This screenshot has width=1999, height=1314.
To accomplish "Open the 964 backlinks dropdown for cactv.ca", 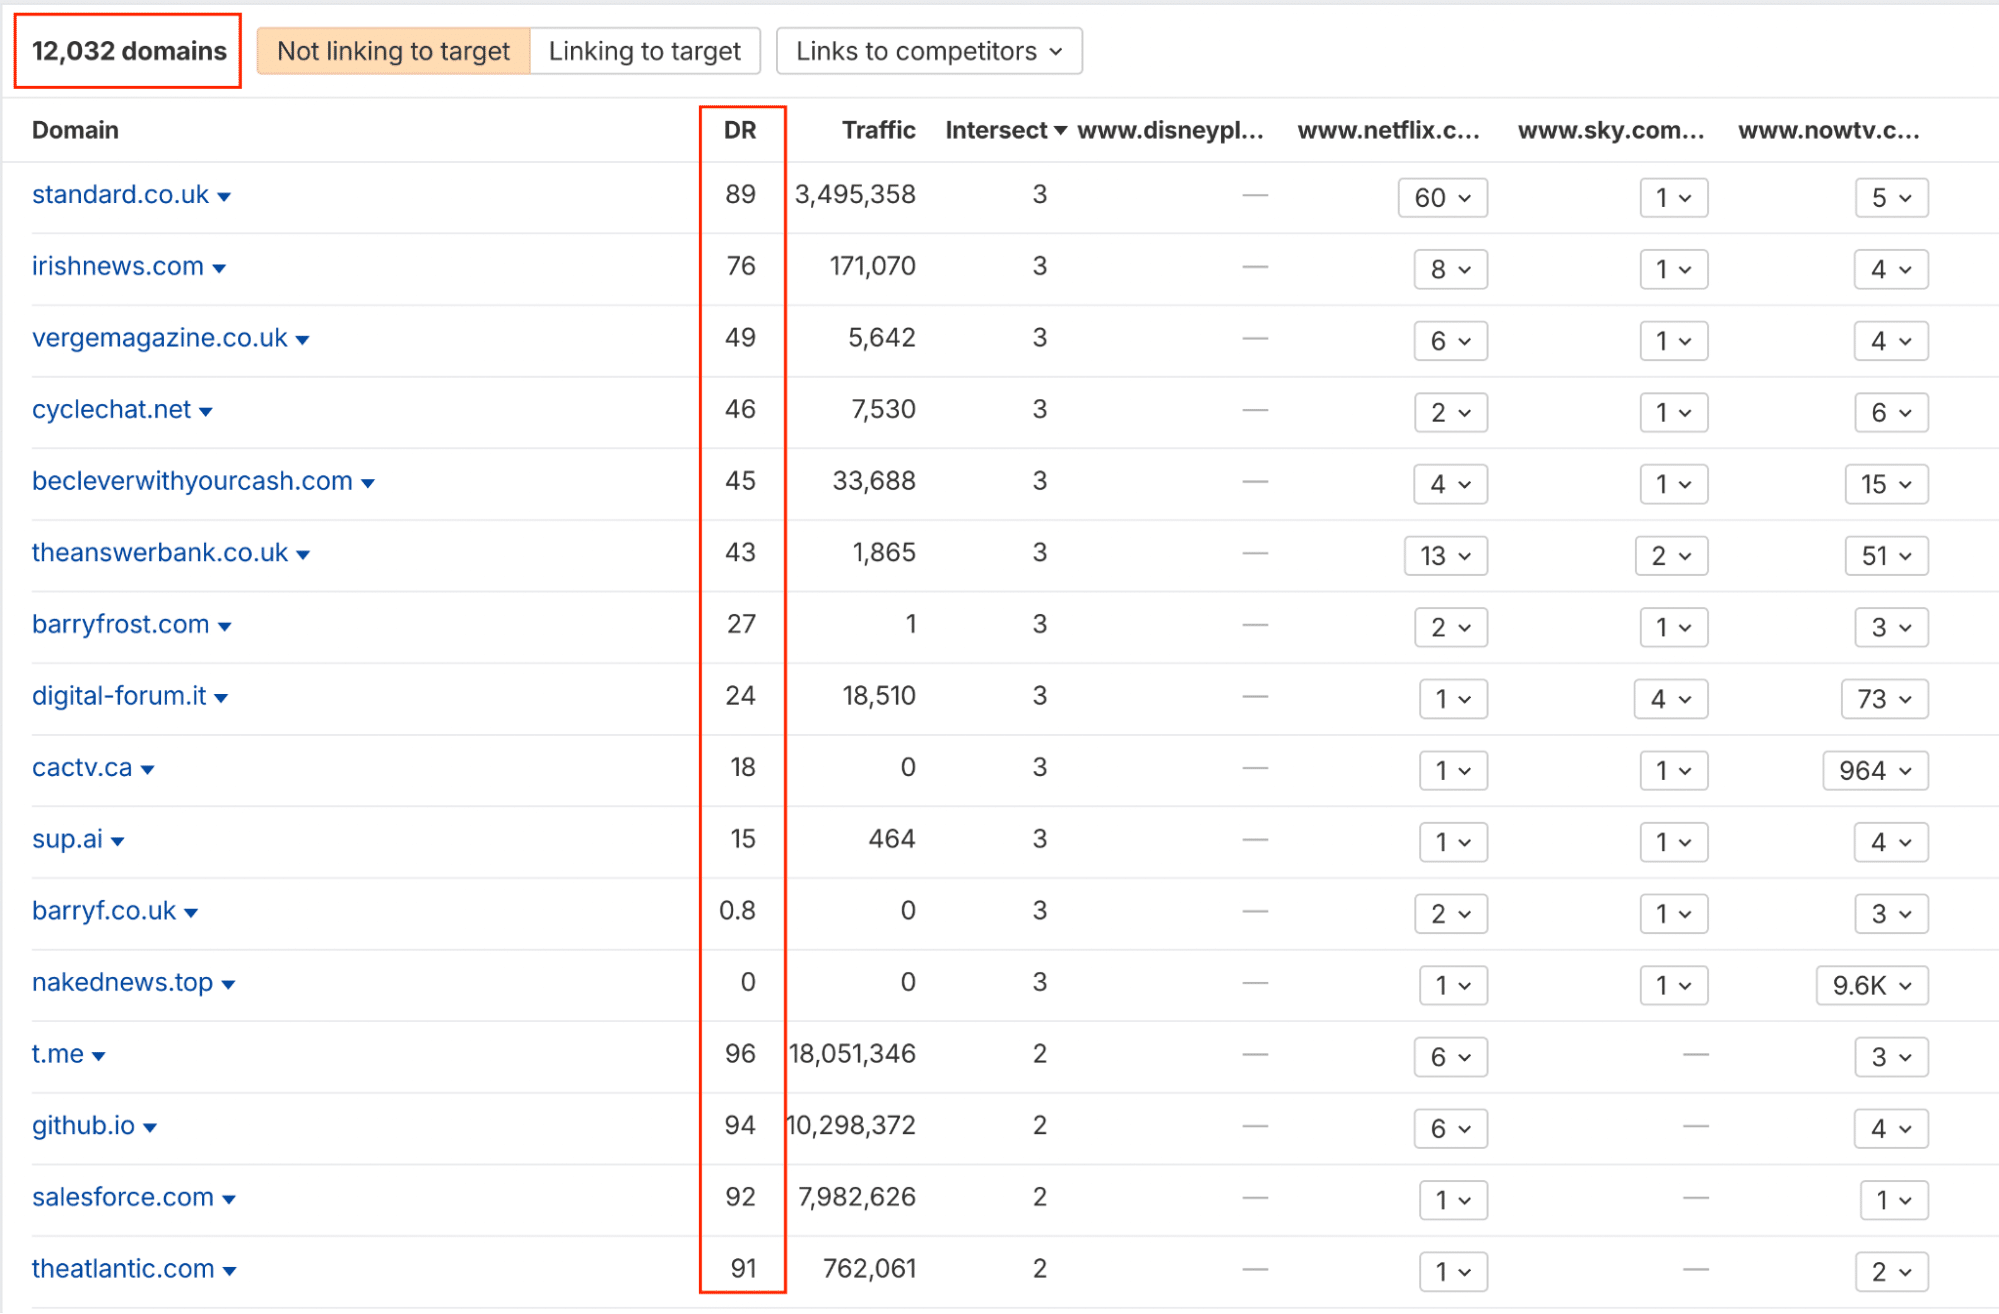I will tap(1874, 770).
